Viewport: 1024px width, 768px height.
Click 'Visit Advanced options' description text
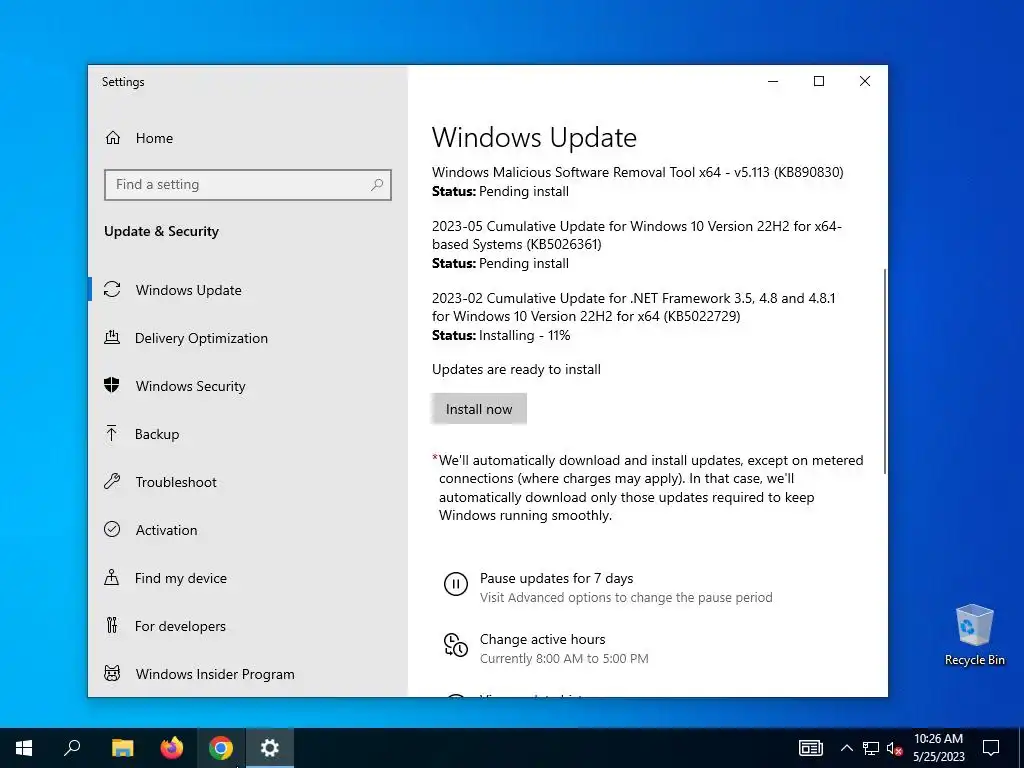pos(626,598)
